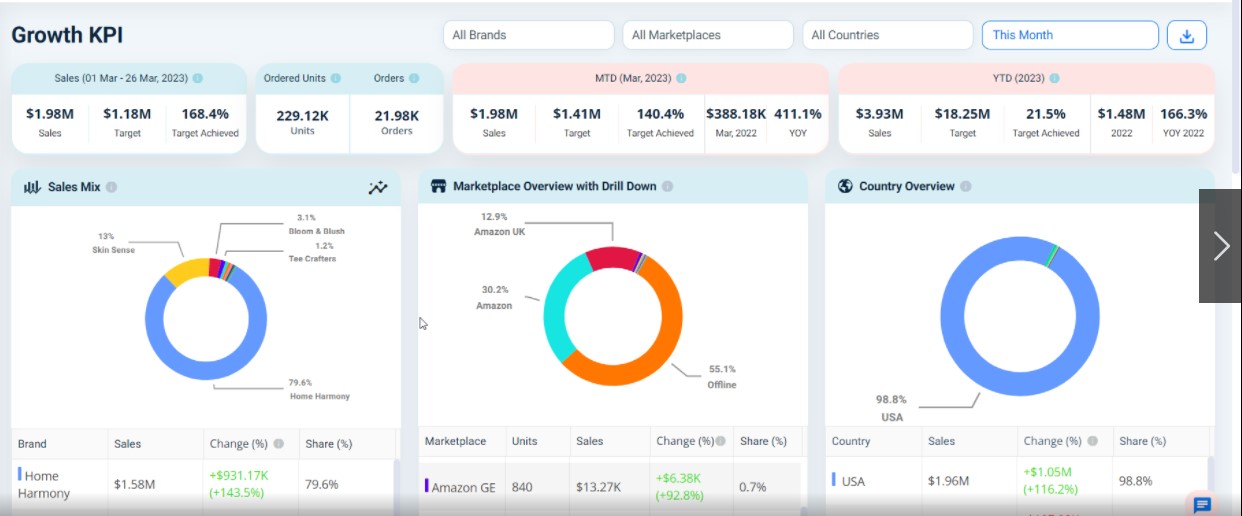Switch Sales Mix to trend line view
The height and width of the screenshot is (516, 1242).
377,187
